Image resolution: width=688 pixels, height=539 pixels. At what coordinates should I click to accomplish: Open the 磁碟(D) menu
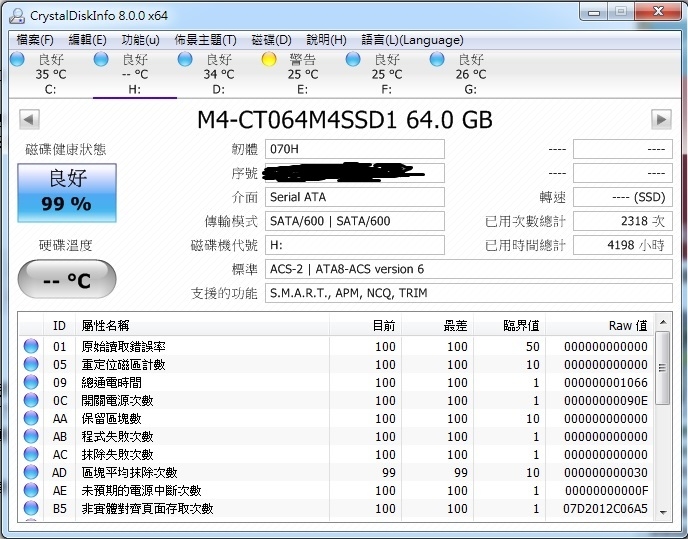pos(271,40)
